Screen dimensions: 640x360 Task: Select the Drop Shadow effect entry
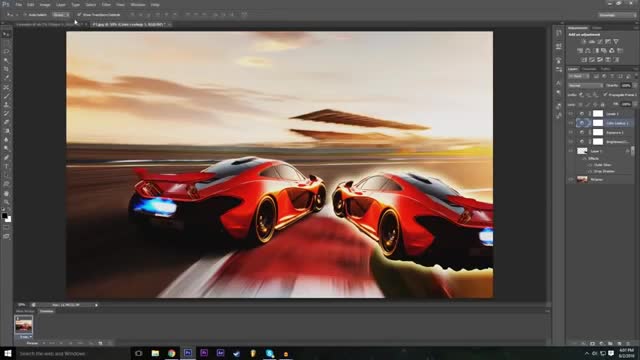pyautogui.click(x=604, y=171)
